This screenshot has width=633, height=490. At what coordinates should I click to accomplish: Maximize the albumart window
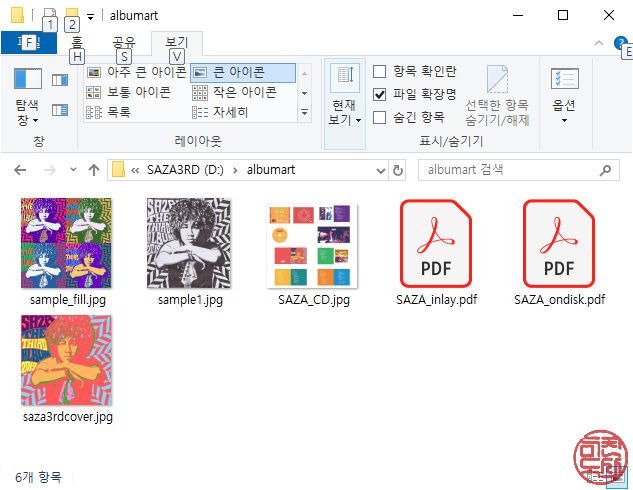click(x=563, y=15)
